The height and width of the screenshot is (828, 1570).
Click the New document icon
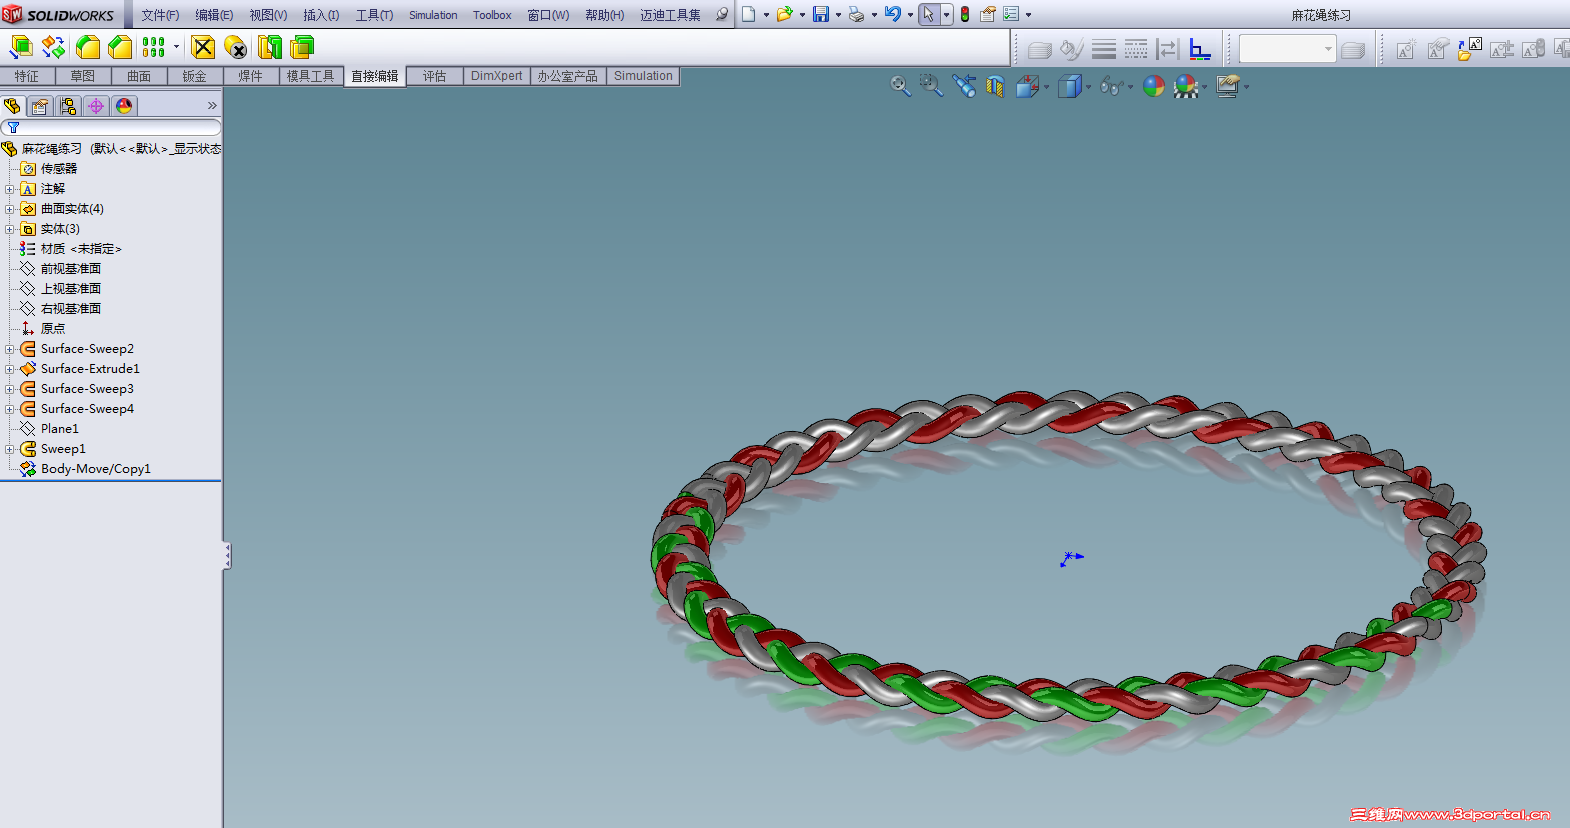pos(748,14)
